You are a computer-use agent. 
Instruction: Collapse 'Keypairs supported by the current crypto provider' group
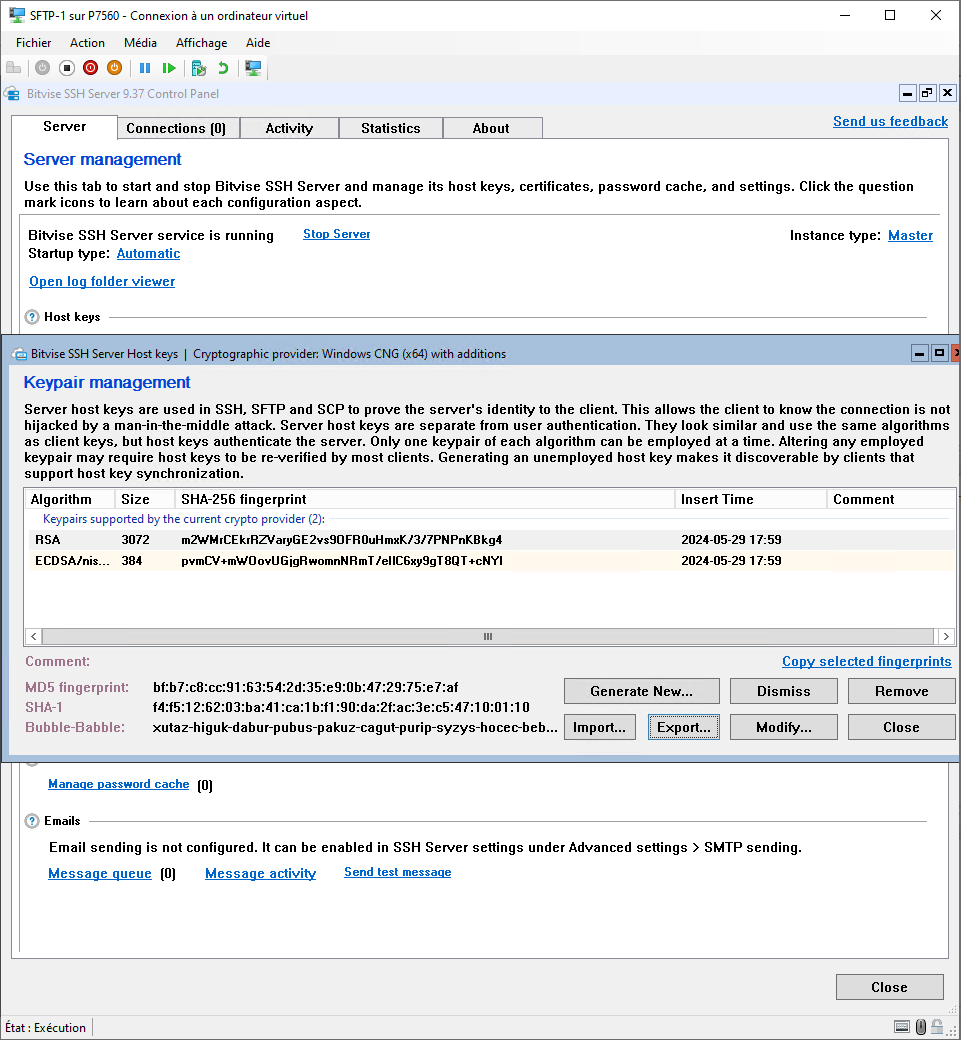pos(184,519)
